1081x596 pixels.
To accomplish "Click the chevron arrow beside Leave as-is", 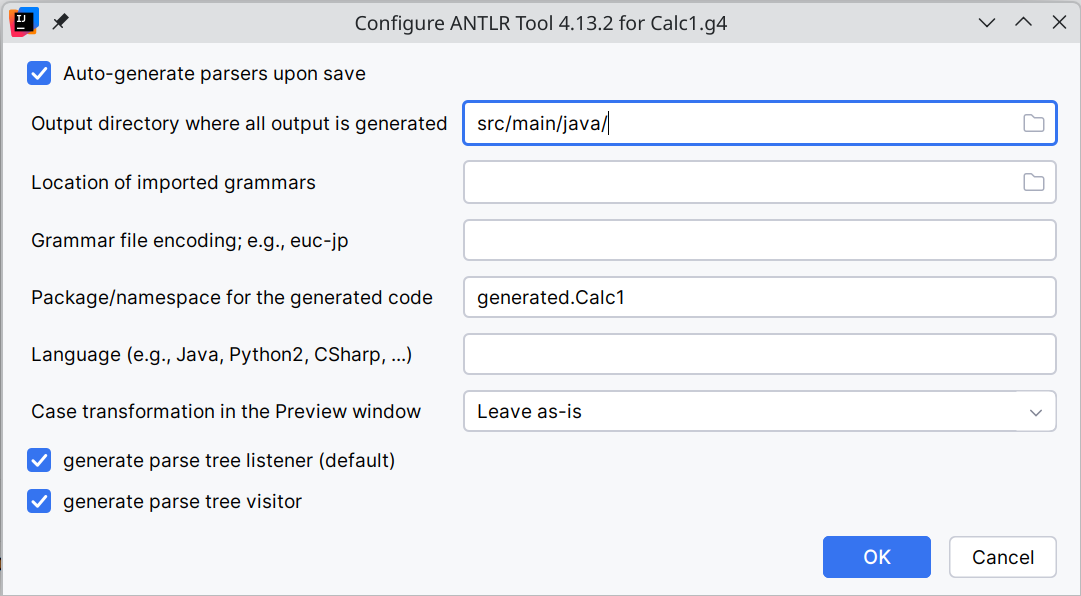I will coord(1036,412).
